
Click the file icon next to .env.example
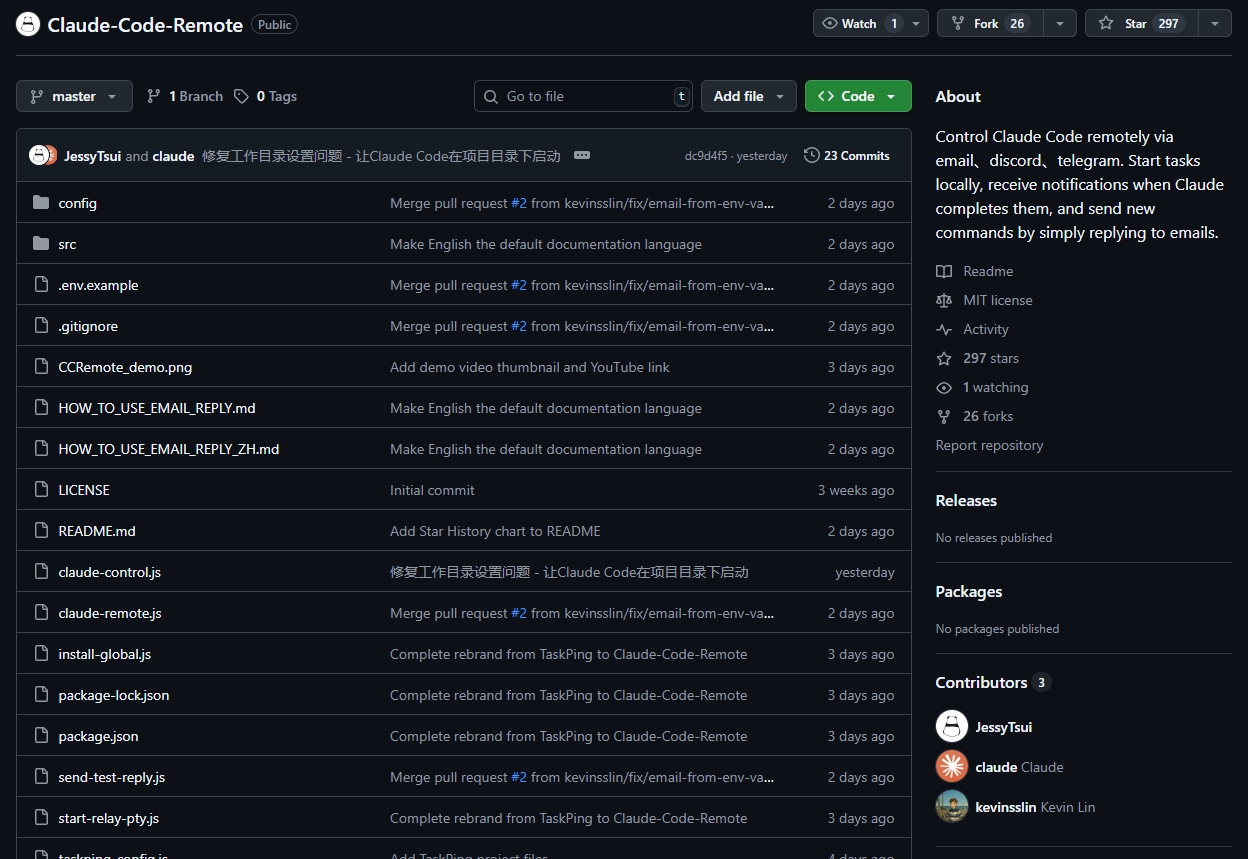[41, 285]
